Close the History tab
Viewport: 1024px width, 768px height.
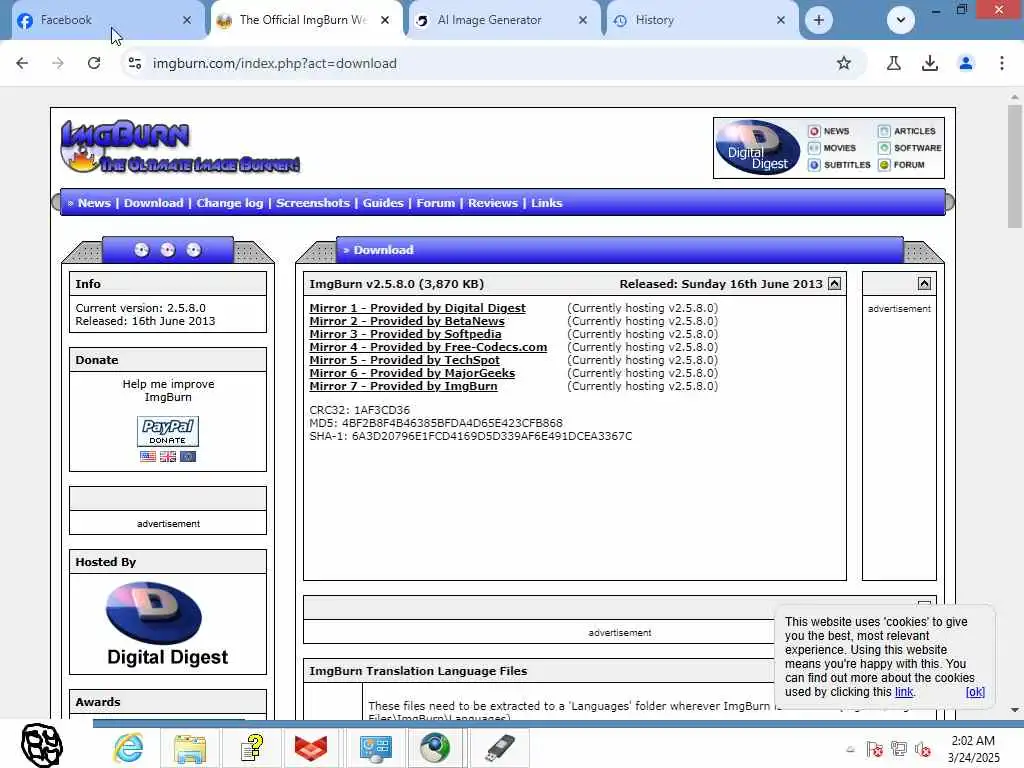click(781, 20)
